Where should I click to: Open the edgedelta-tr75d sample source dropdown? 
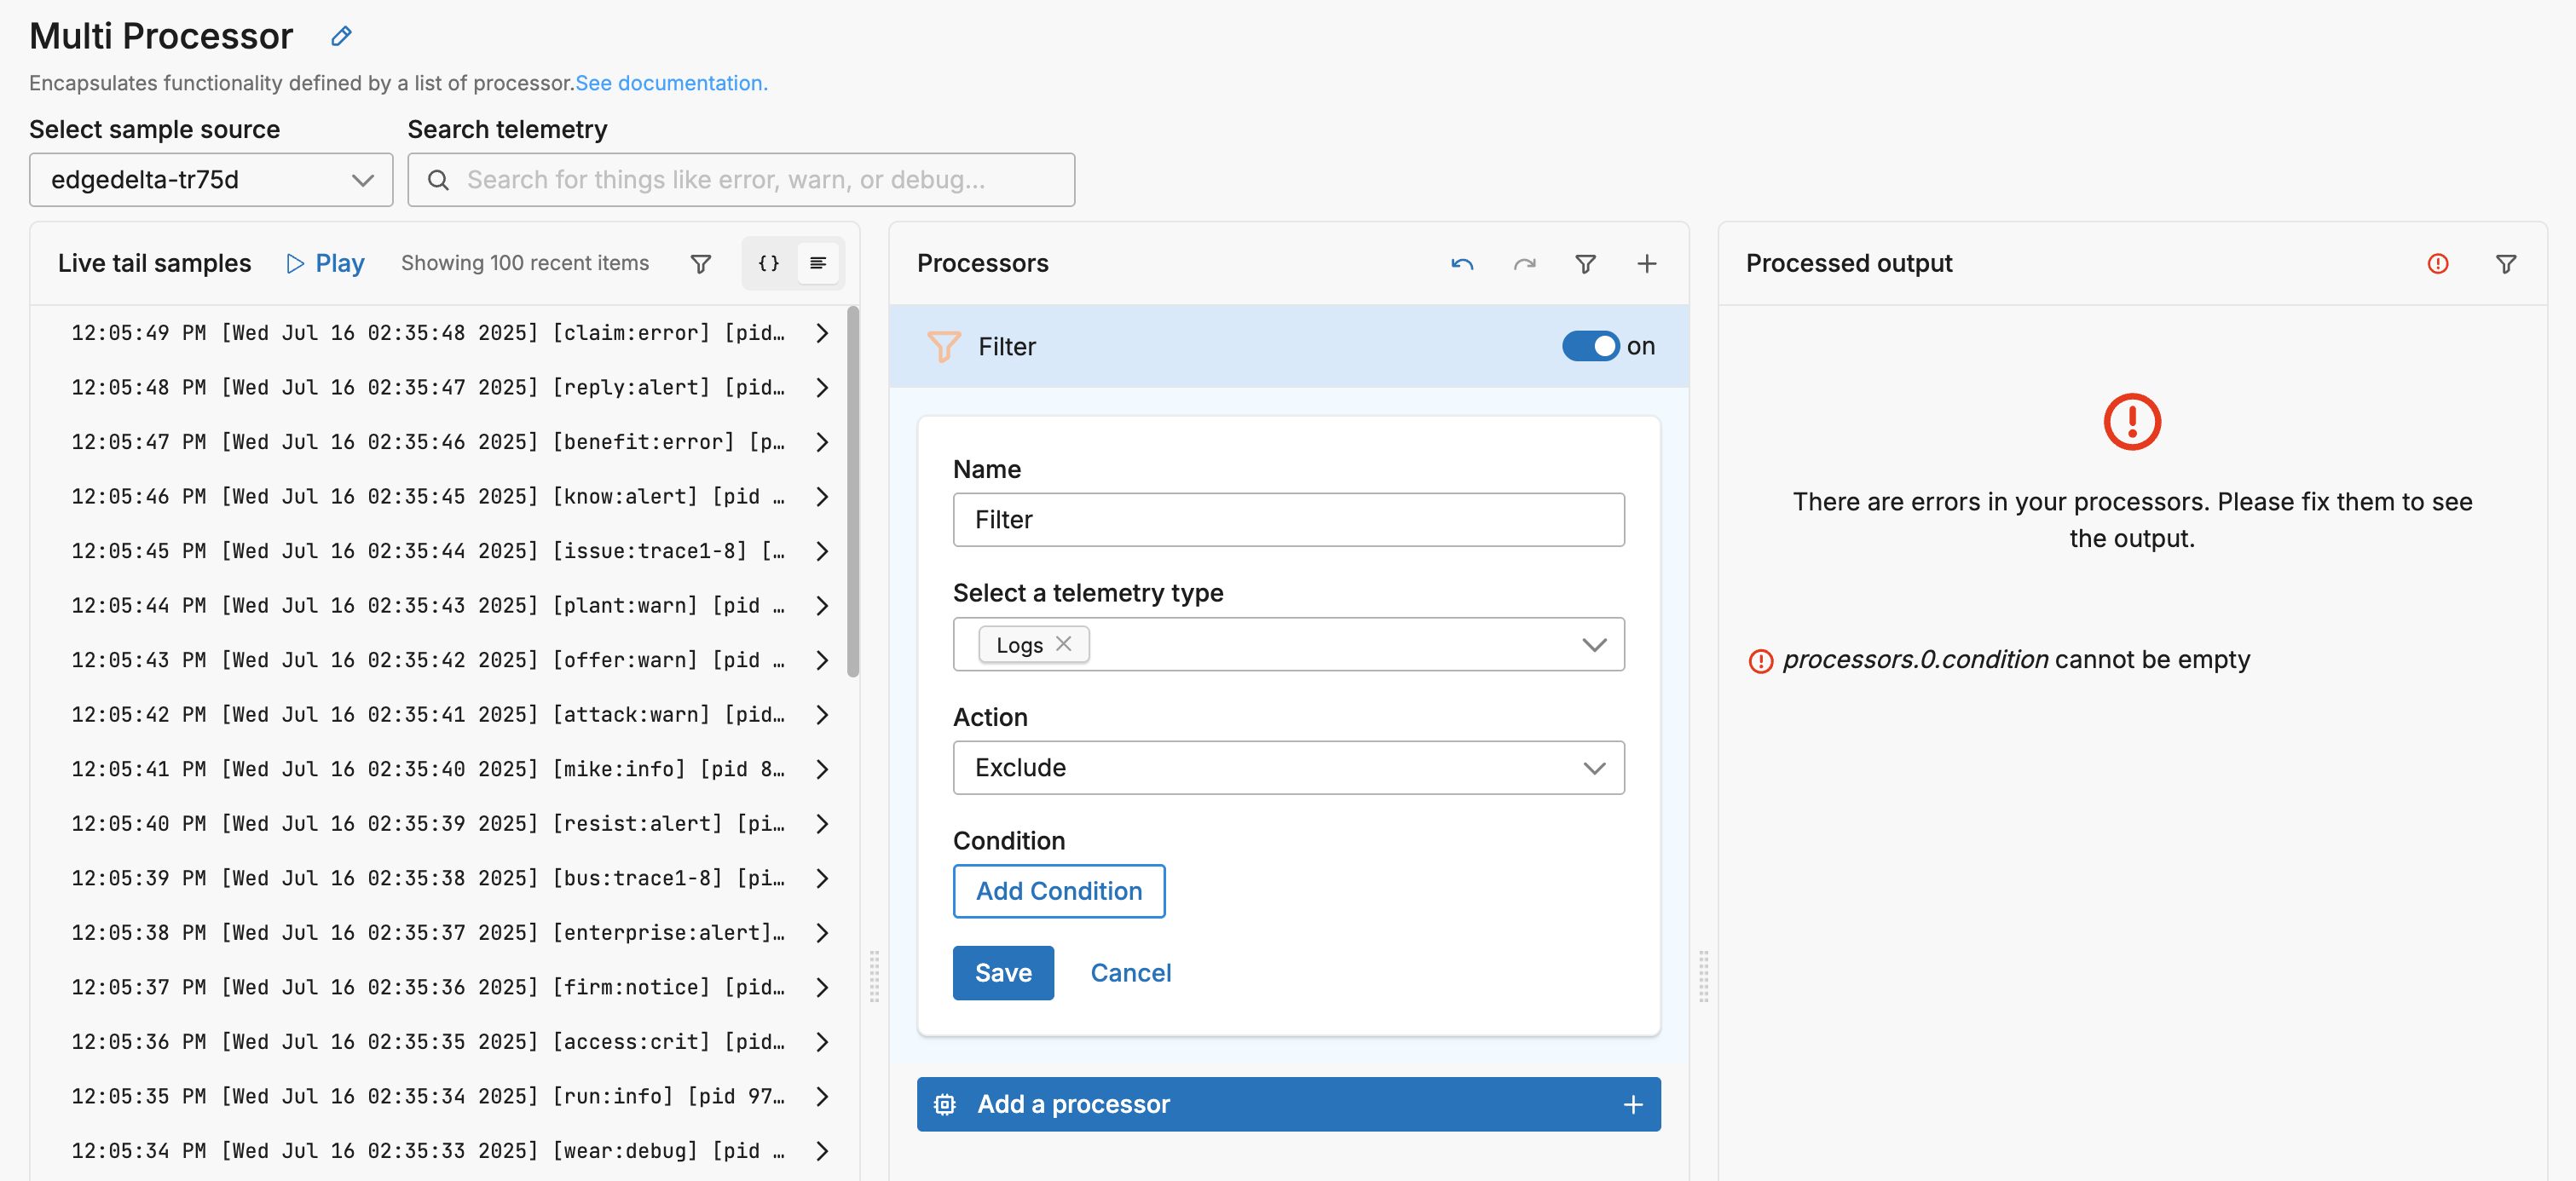tap(211, 180)
